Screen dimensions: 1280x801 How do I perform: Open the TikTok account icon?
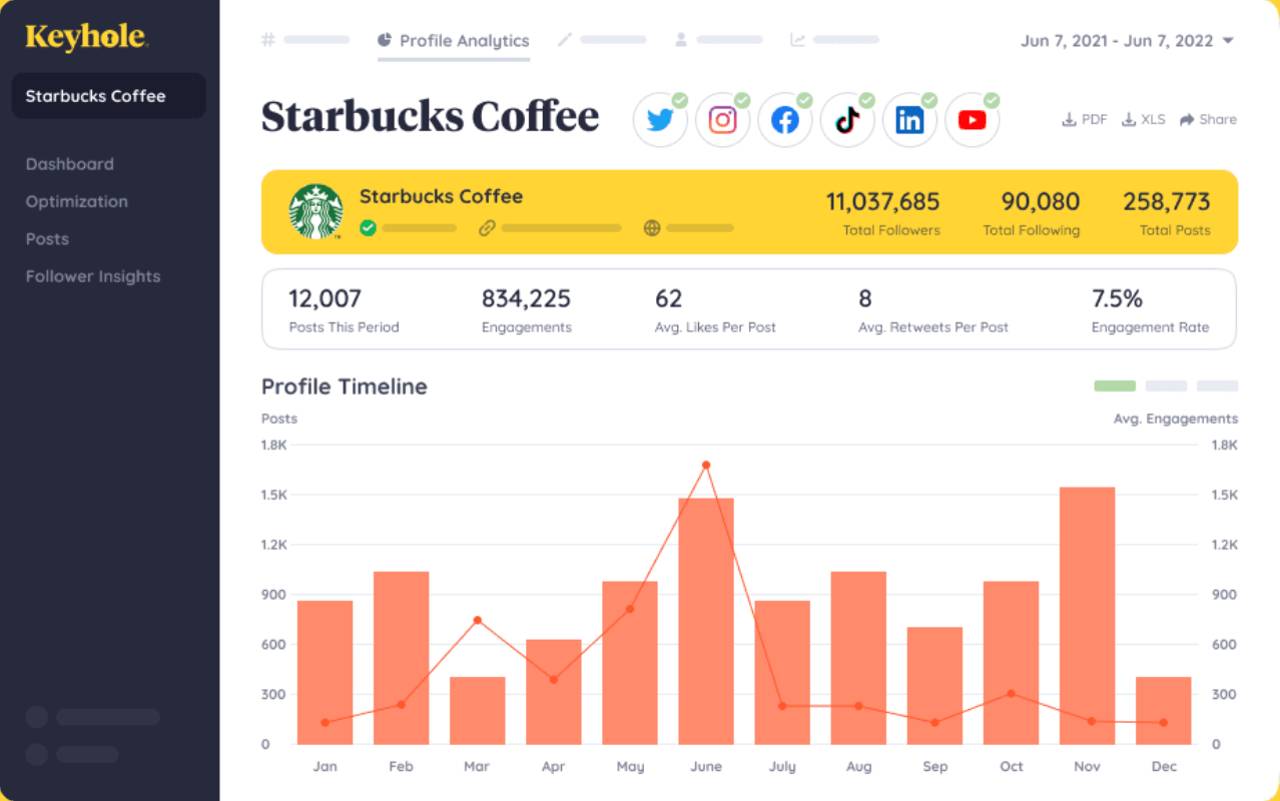coord(847,118)
